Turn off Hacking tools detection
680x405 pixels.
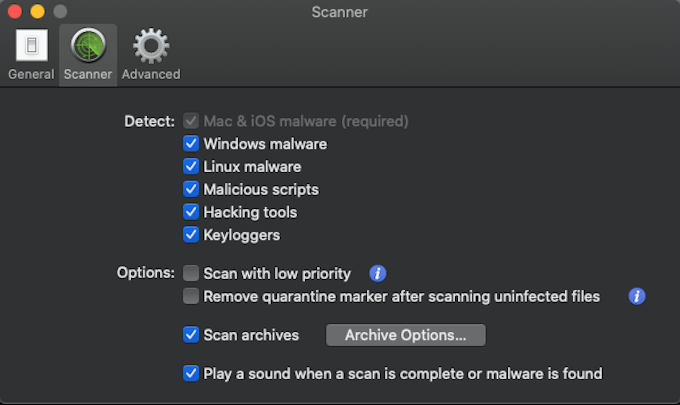click(x=191, y=212)
